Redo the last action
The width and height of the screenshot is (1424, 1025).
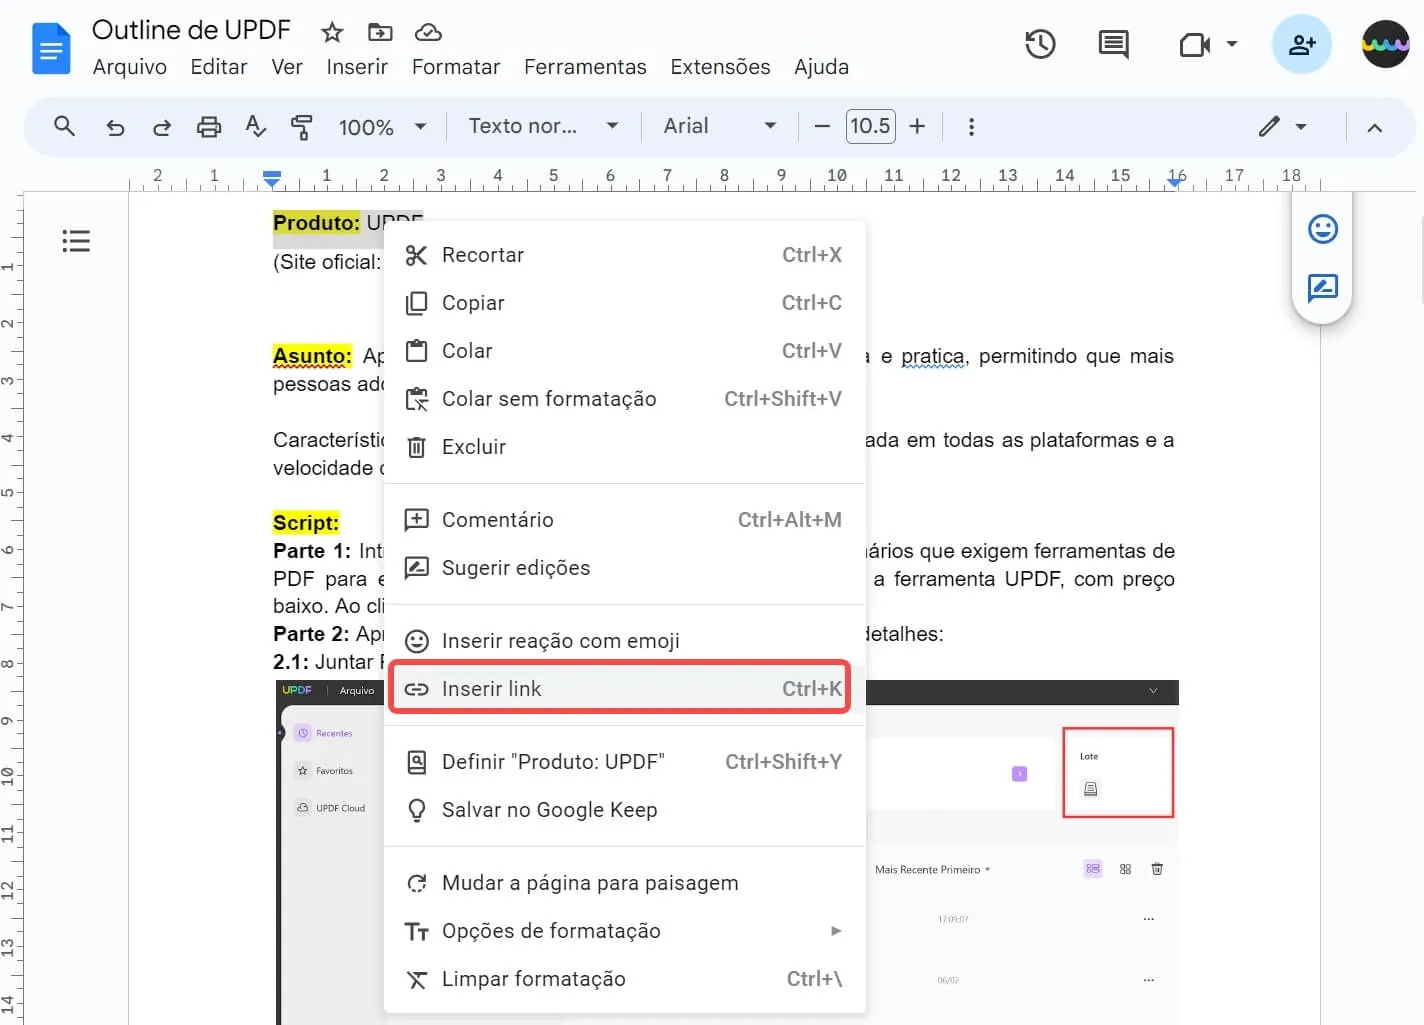162,127
